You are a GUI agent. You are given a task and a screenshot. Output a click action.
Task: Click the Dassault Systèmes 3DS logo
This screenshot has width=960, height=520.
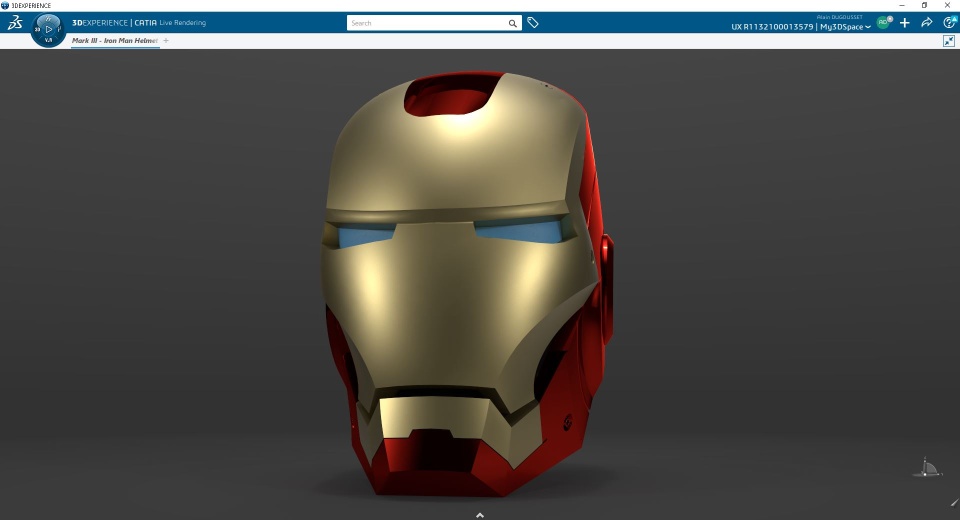pos(15,23)
